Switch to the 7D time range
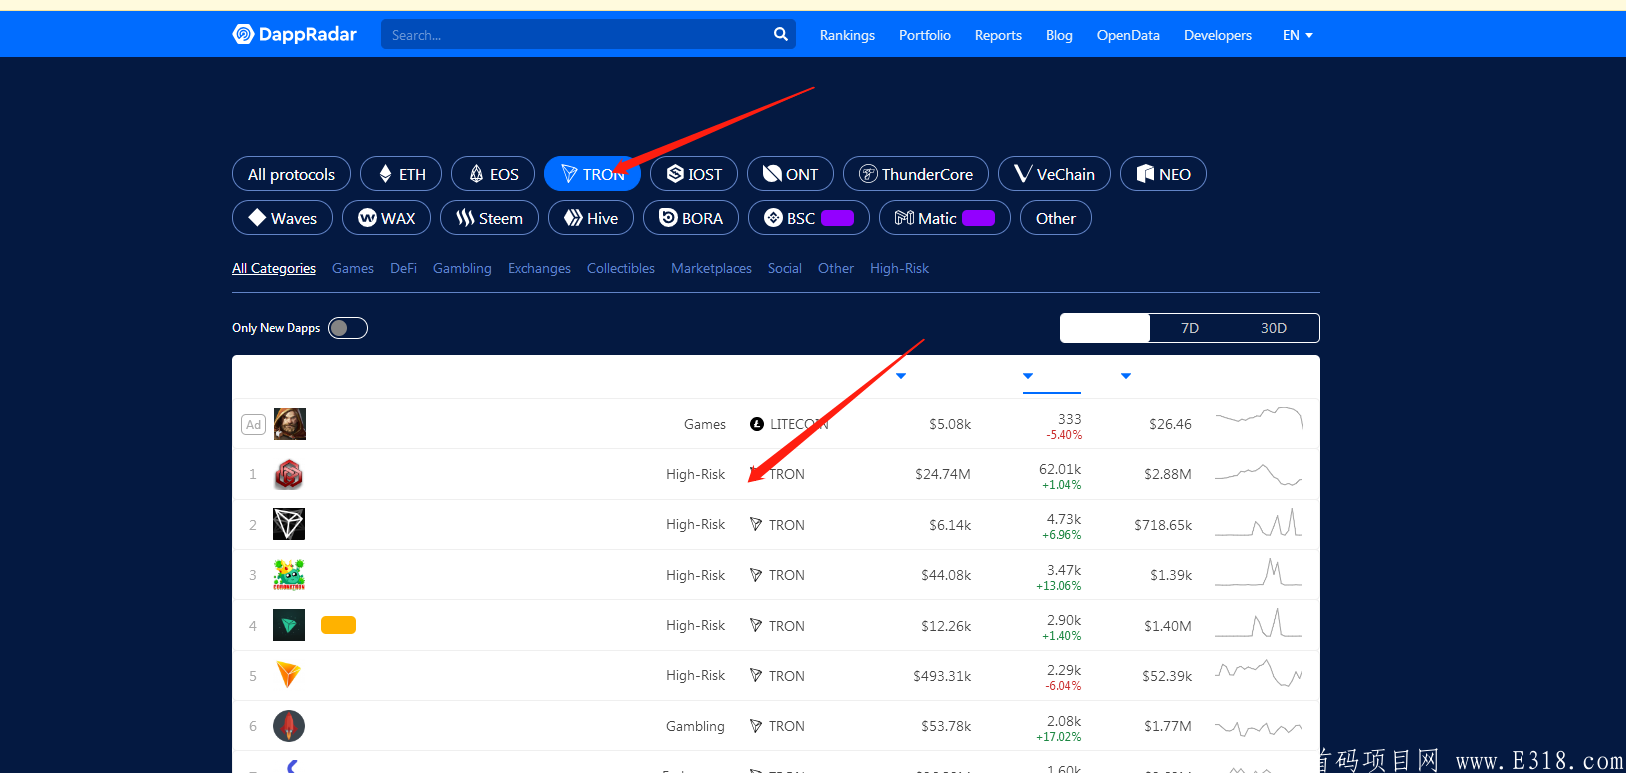The width and height of the screenshot is (1626, 773). pos(1190,328)
